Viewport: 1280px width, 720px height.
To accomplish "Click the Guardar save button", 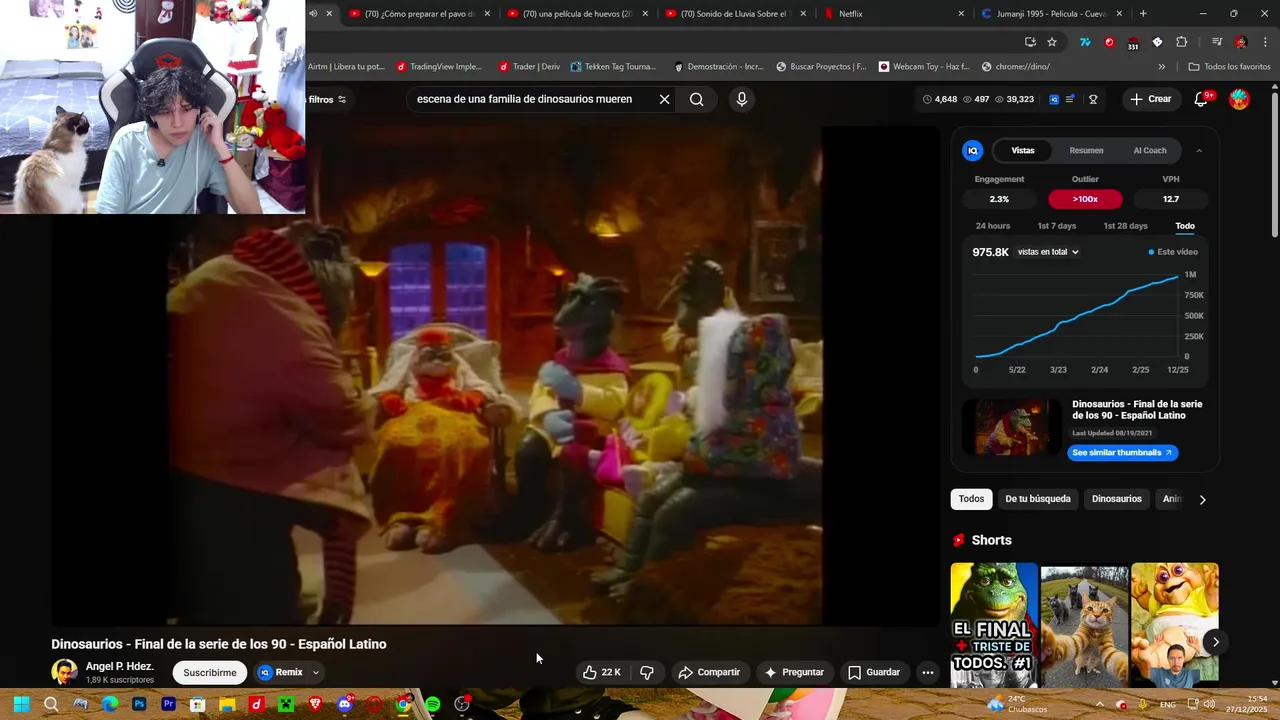I will pos(874,672).
